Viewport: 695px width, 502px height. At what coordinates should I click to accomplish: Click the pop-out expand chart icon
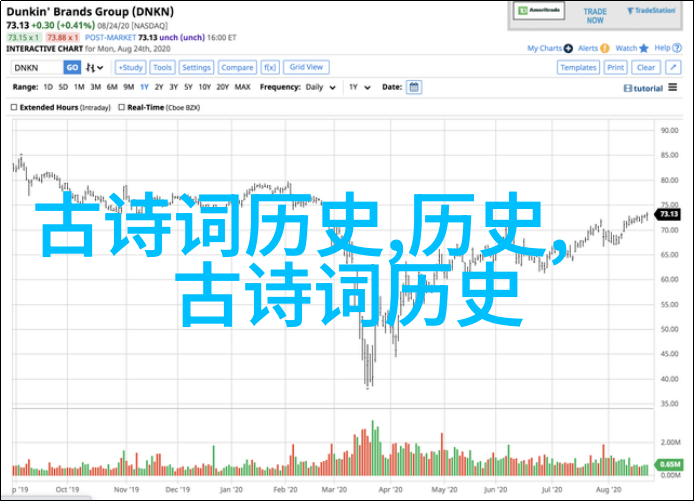[673, 67]
